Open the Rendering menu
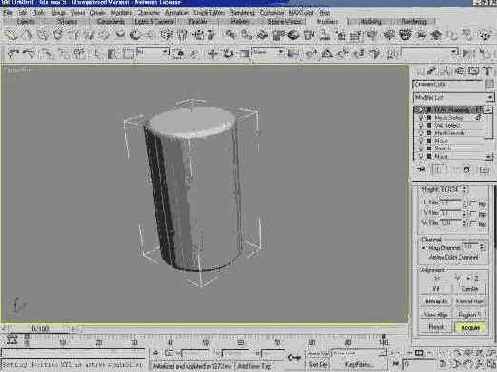Image resolution: width=497 pixels, height=372 pixels. pos(242,13)
